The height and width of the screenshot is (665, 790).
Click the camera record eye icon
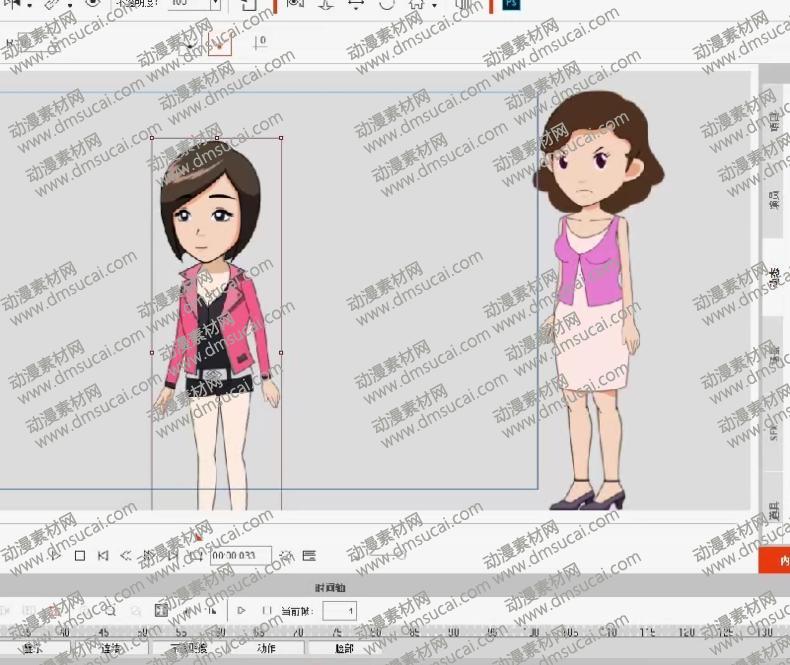point(295,4)
